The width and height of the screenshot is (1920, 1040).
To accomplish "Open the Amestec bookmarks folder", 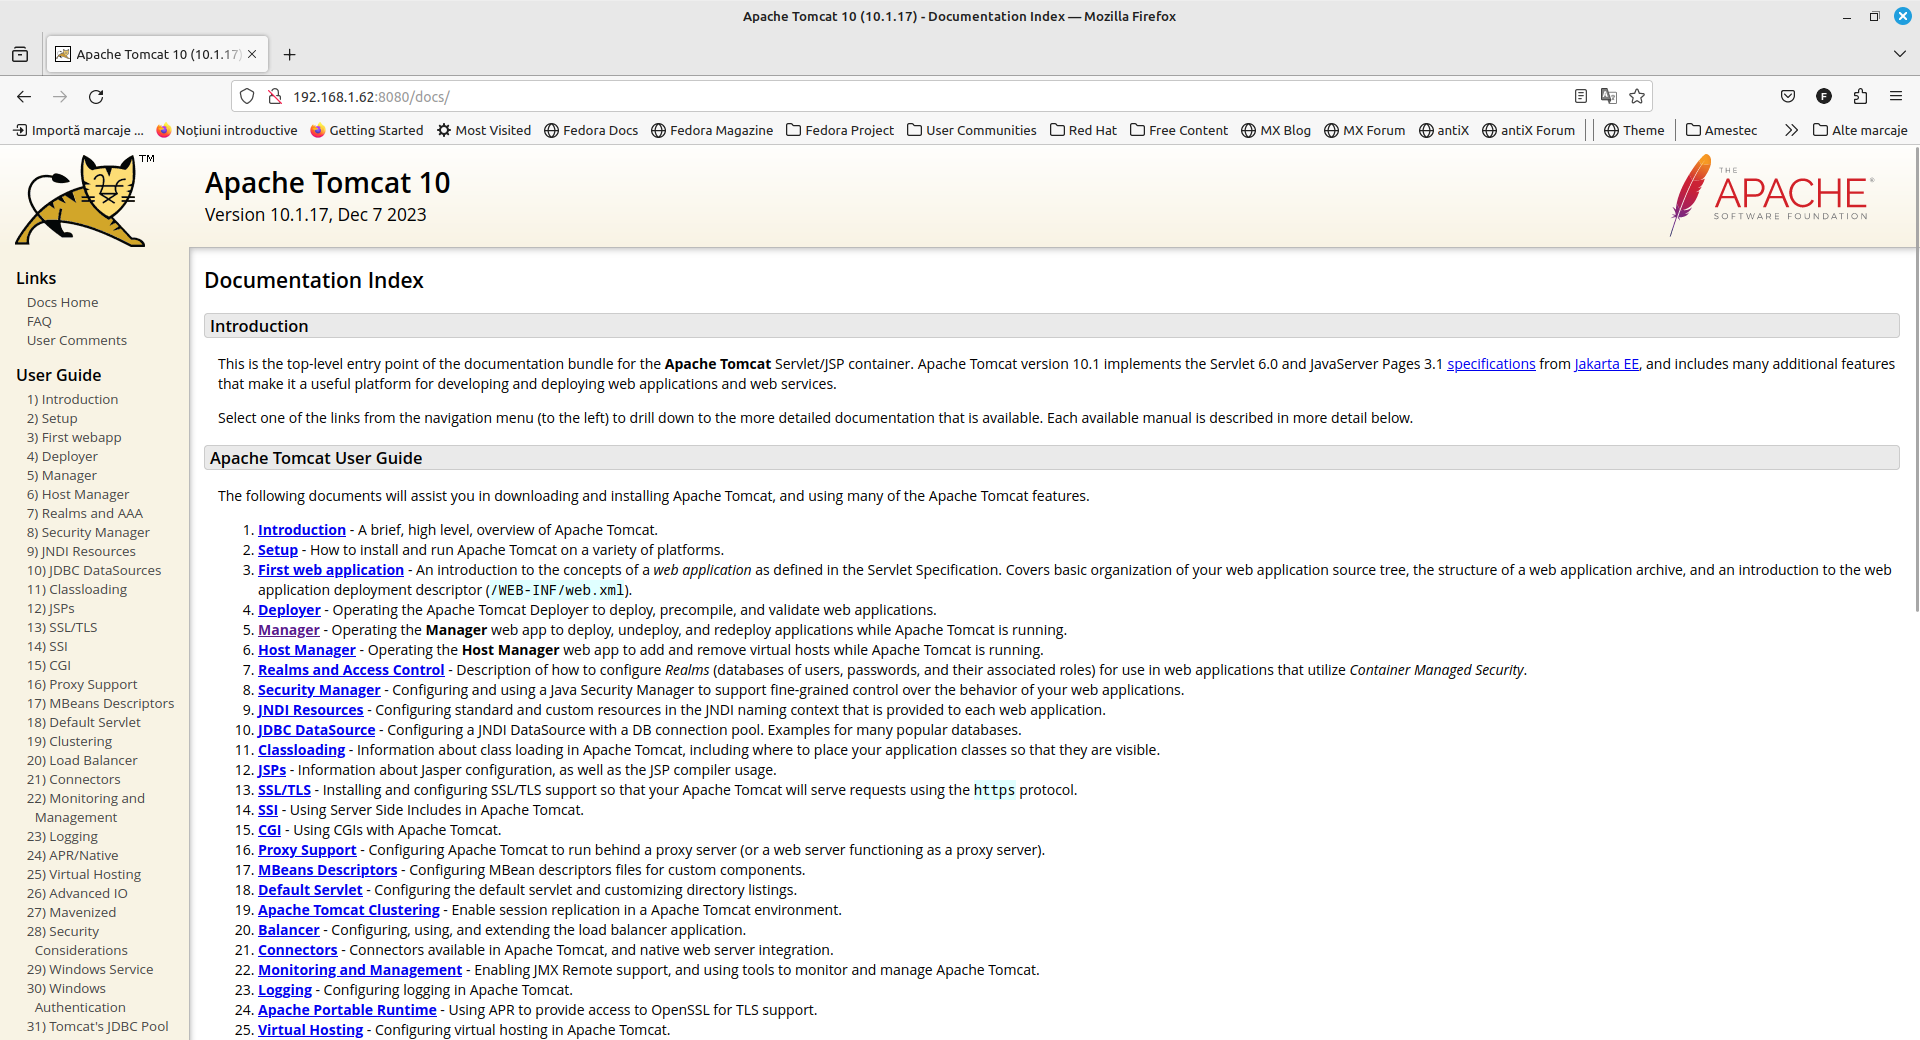I will tap(1721, 130).
